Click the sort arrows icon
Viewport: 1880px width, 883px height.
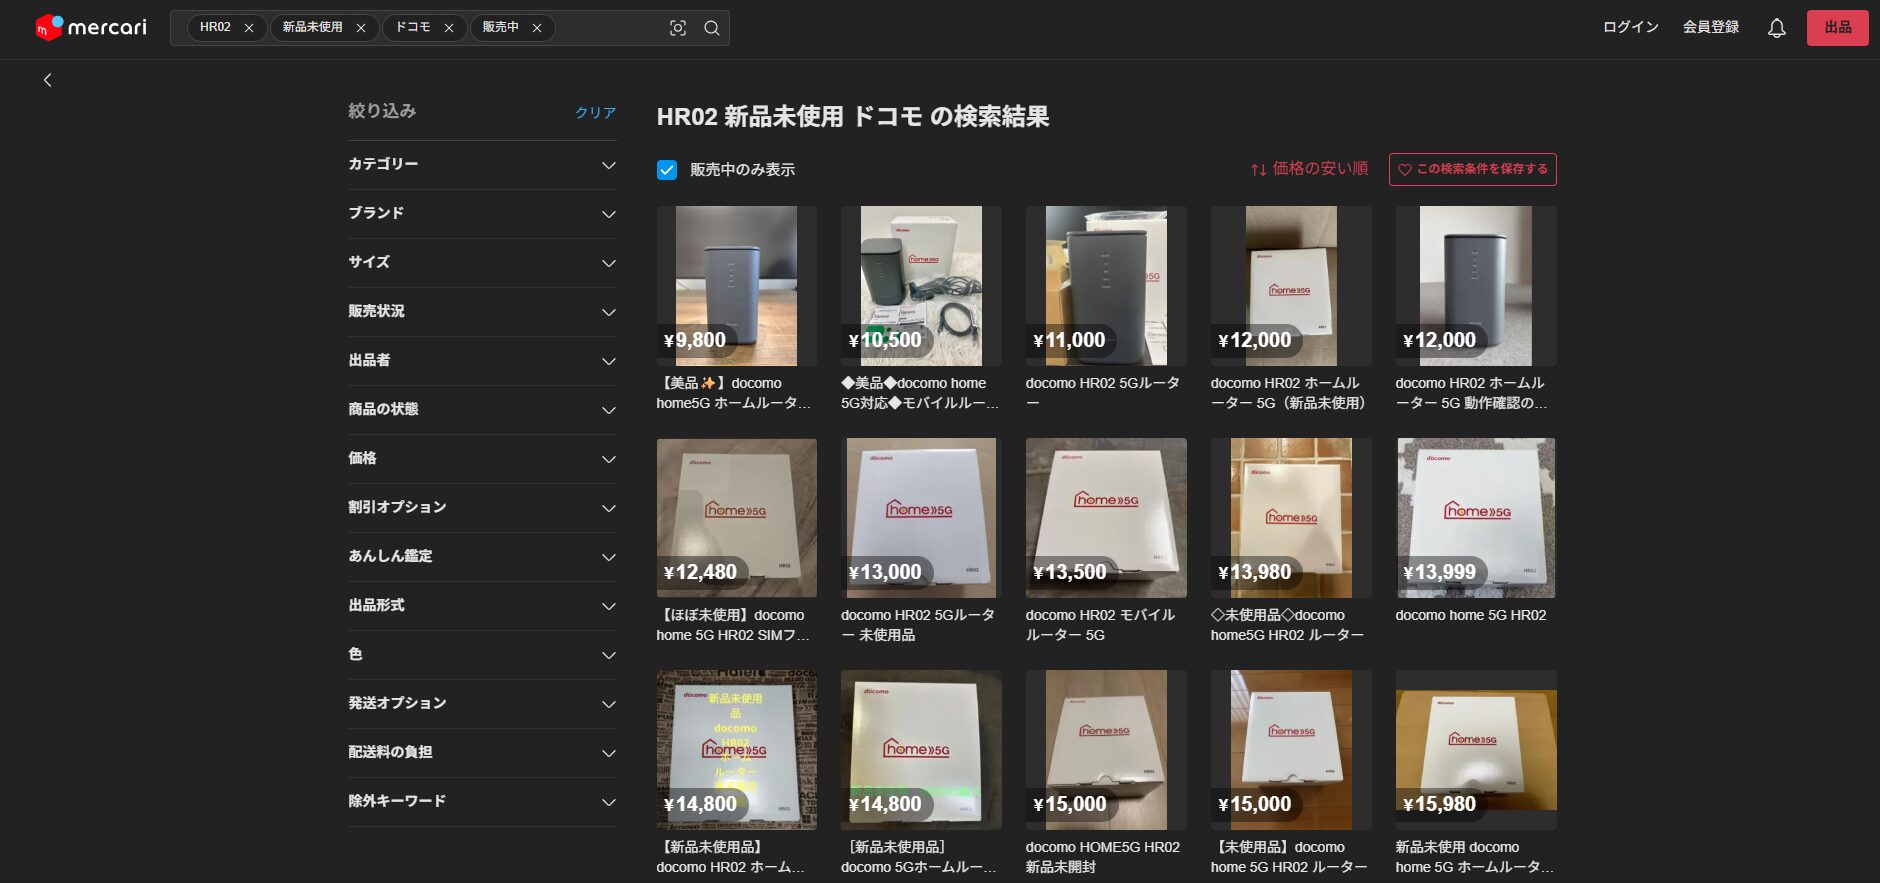[x=1259, y=169]
